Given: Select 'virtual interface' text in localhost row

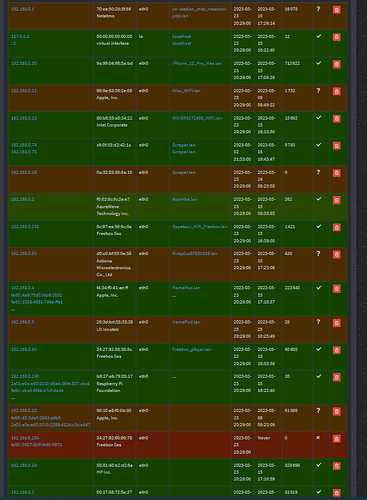Looking at the screenshot, I should (113, 43).
